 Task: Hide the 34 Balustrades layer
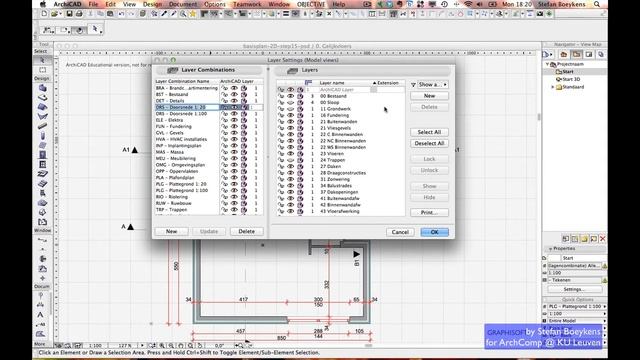(x=290, y=186)
